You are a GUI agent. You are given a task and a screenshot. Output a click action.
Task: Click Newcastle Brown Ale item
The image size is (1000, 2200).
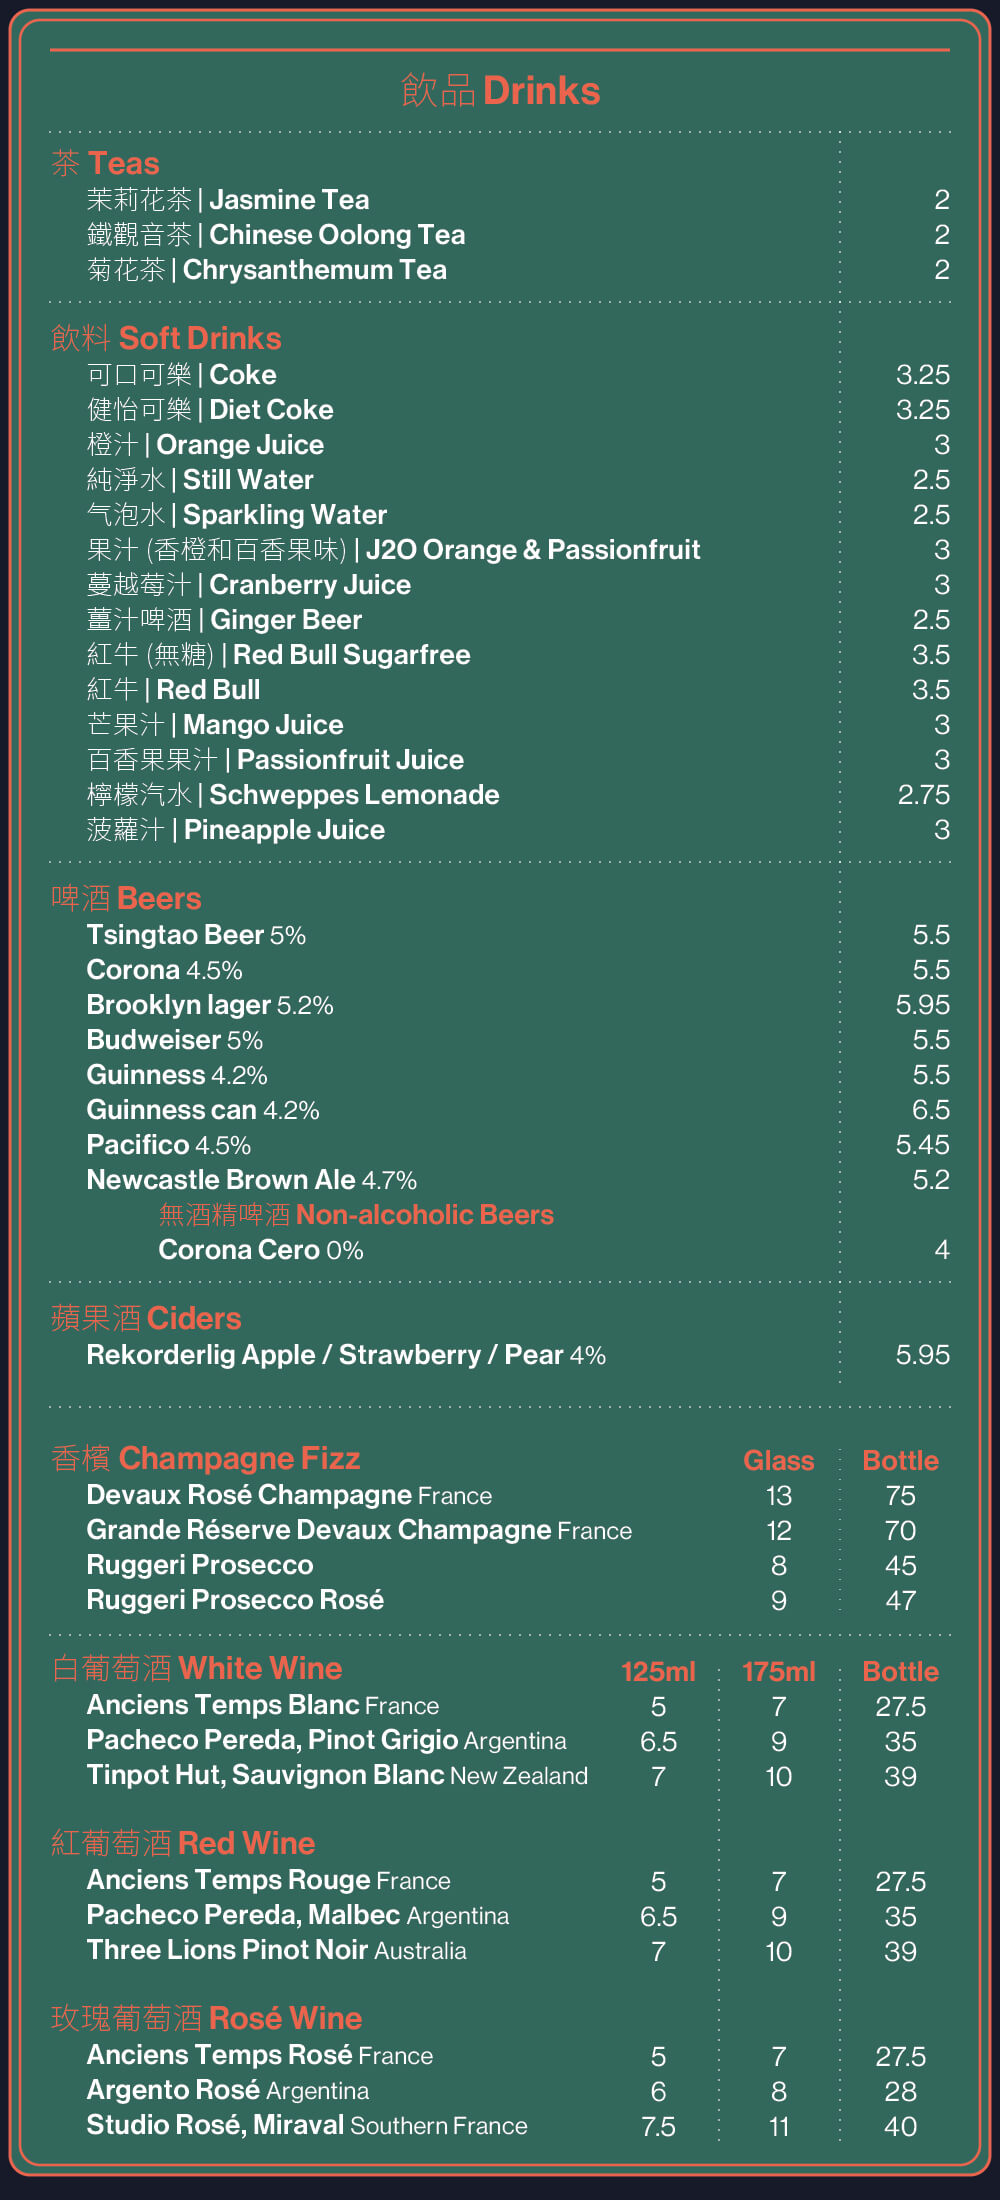252,1180
